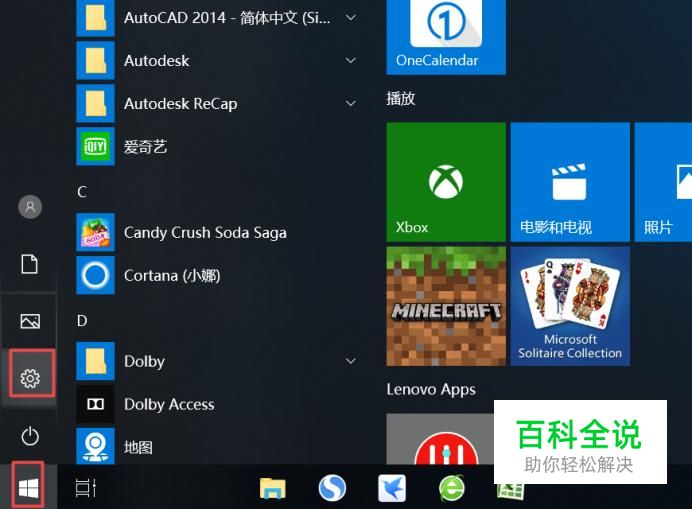Expand the Dolby folder chevron
The height and width of the screenshot is (509, 692).
pyautogui.click(x=351, y=361)
